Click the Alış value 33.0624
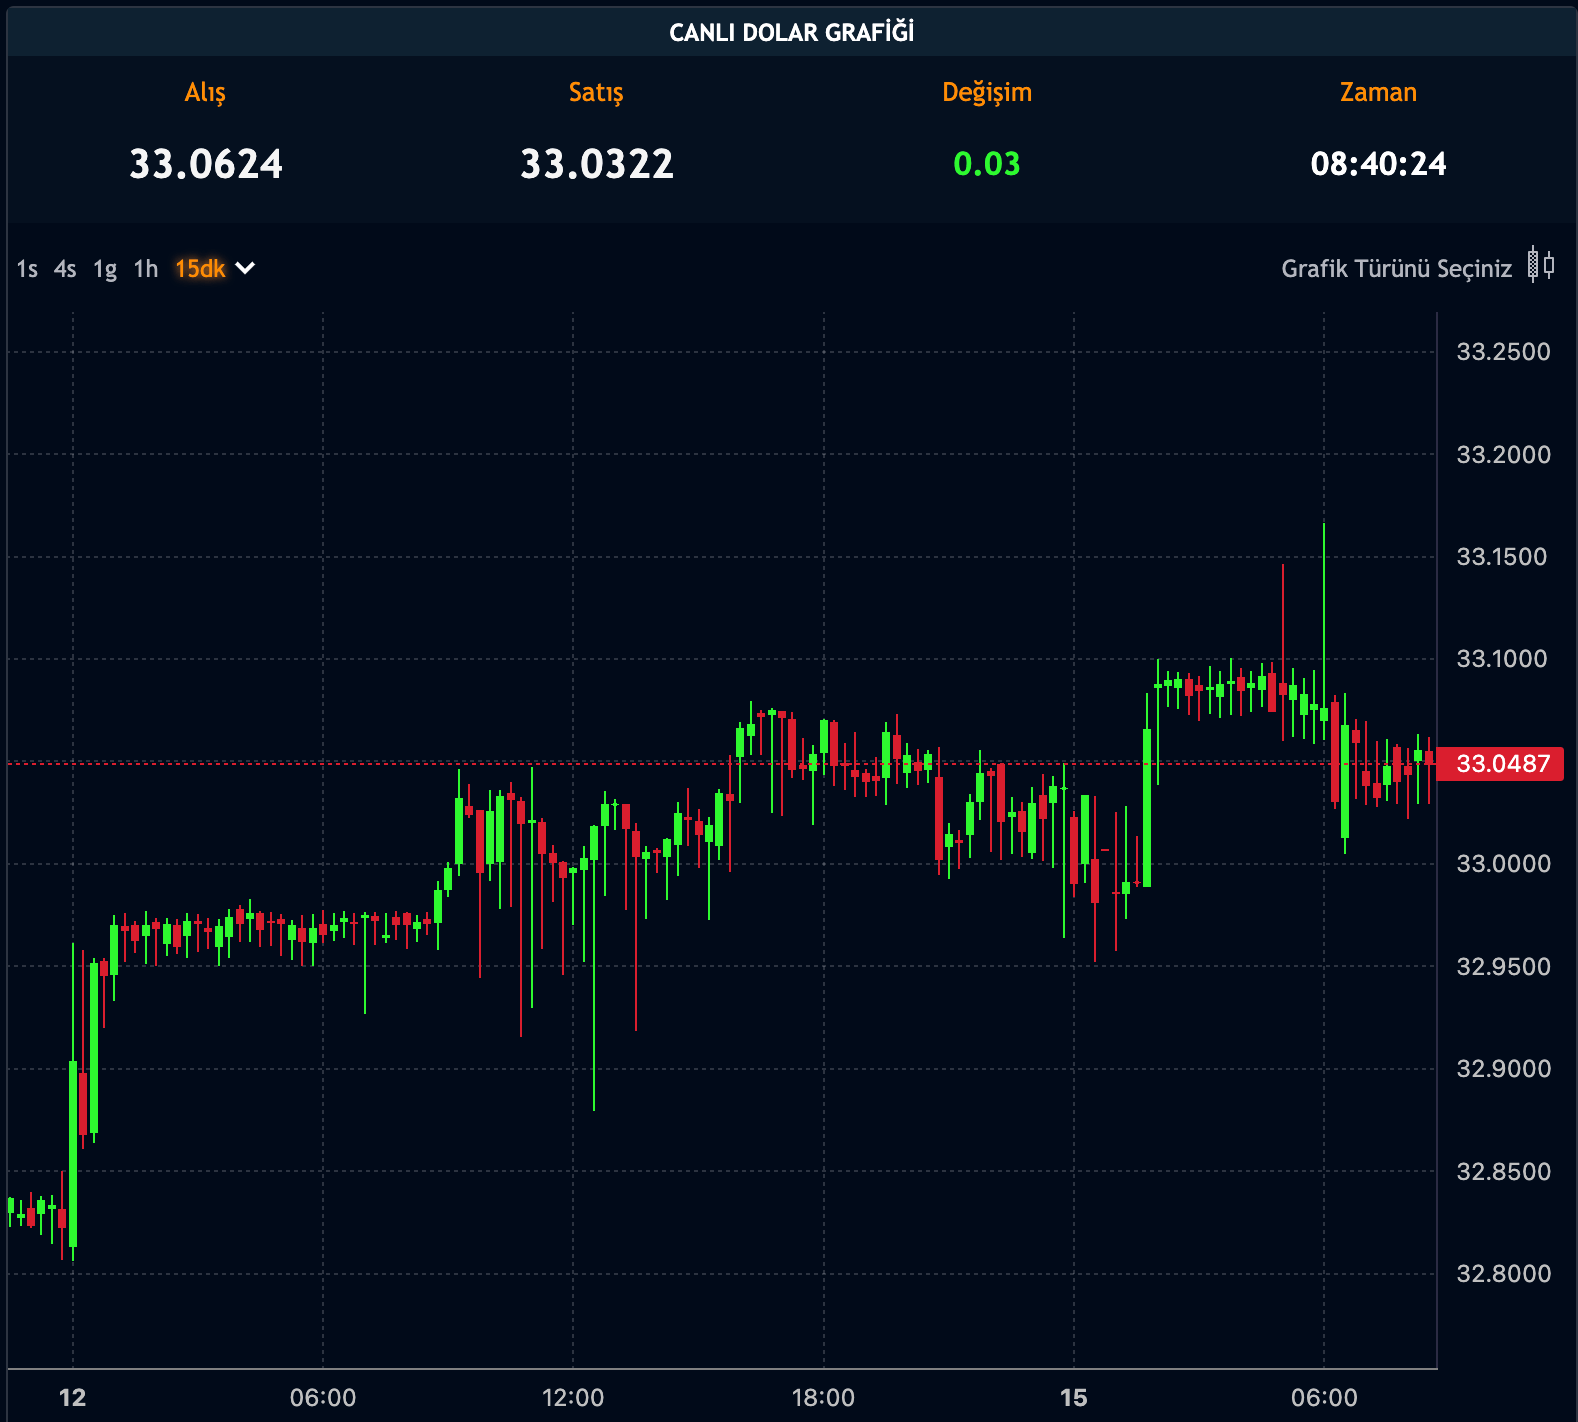The height and width of the screenshot is (1422, 1578). tap(206, 164)
